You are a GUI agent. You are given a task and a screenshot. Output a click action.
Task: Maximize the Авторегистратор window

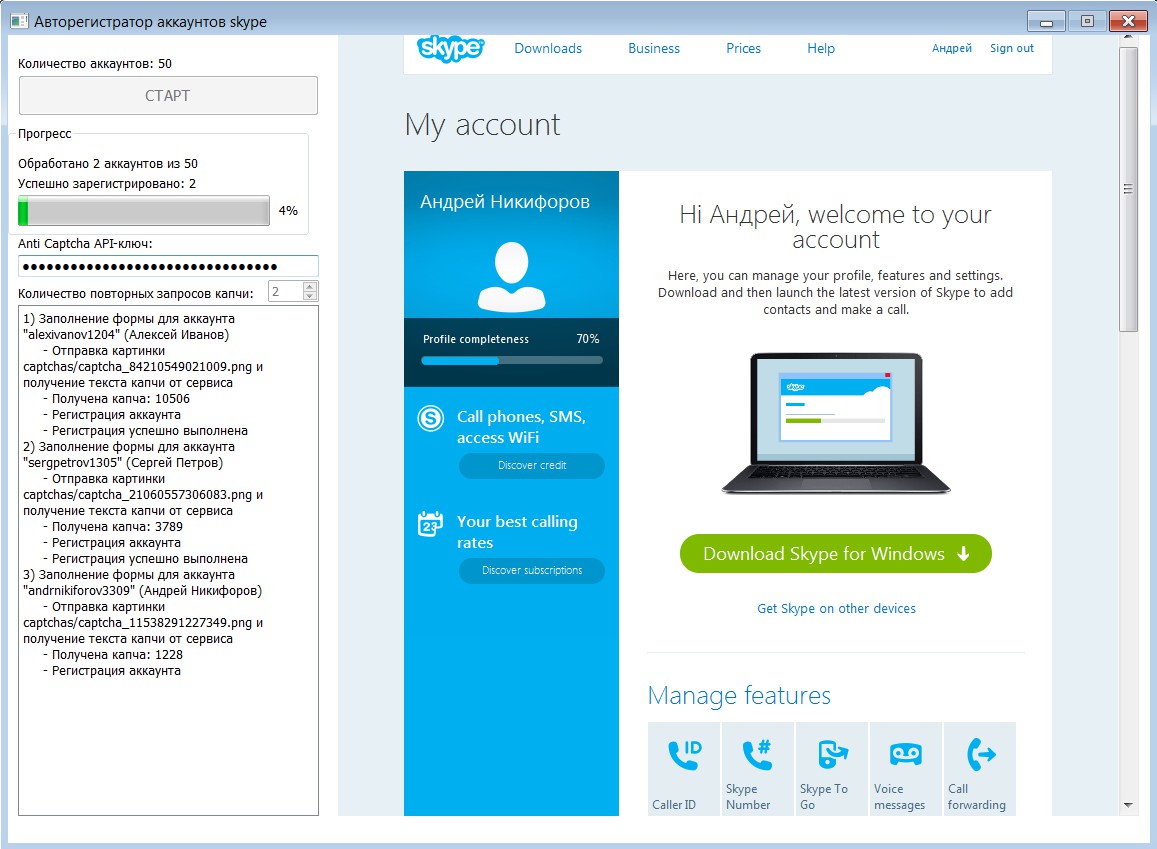pyautogui.click(x=1087, y=21)
